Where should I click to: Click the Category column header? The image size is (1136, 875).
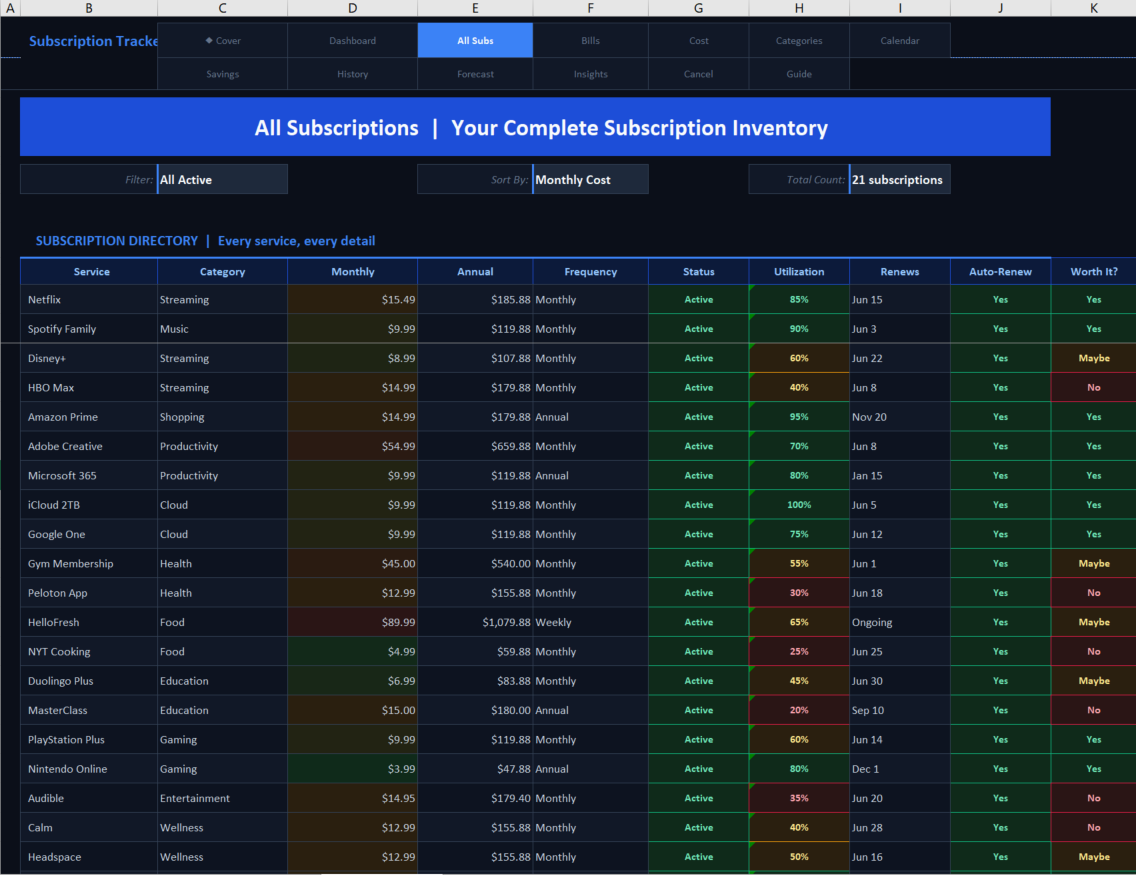point(222,272)
